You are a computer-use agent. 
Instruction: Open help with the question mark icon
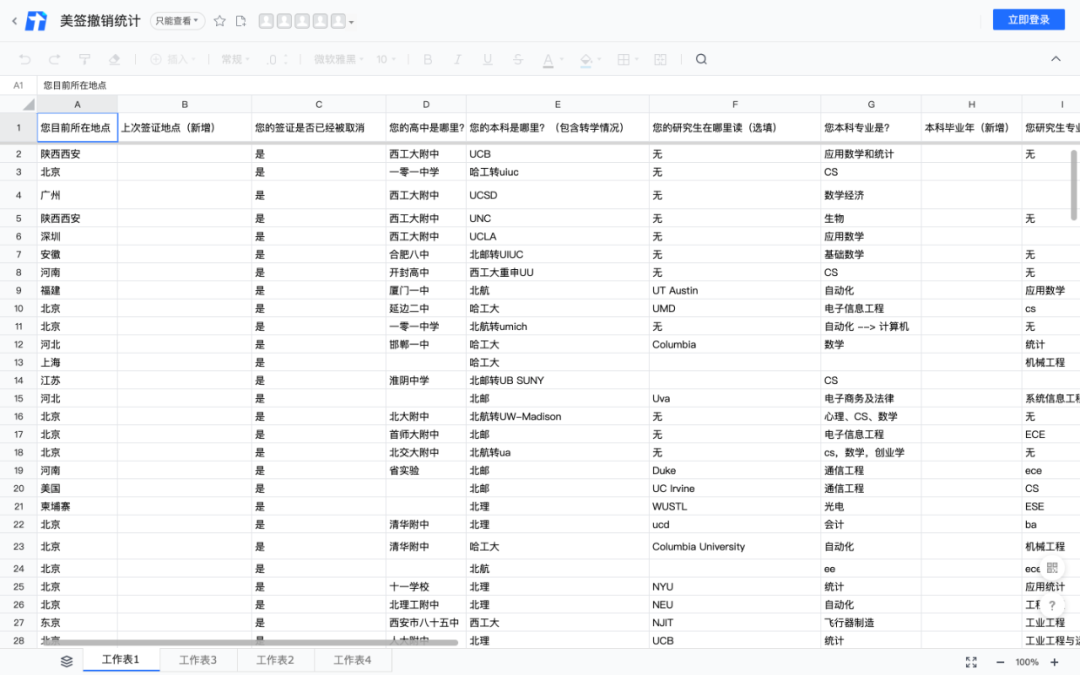tap(1052, 605)
